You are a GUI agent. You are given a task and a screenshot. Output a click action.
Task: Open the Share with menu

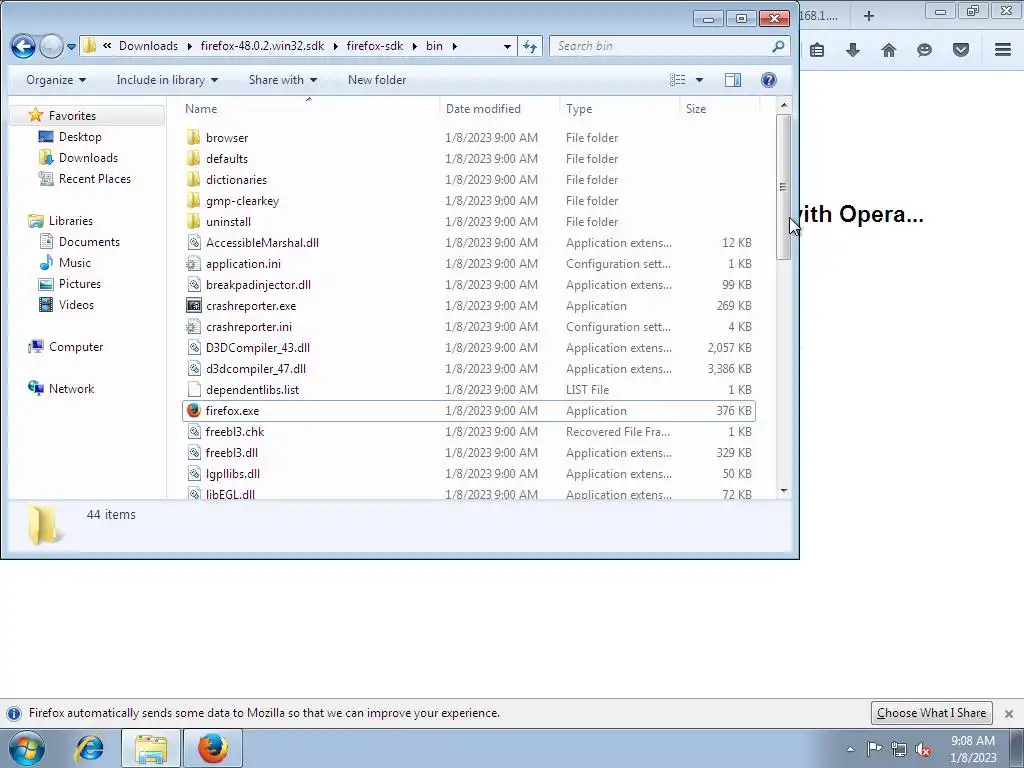(283, 80)
